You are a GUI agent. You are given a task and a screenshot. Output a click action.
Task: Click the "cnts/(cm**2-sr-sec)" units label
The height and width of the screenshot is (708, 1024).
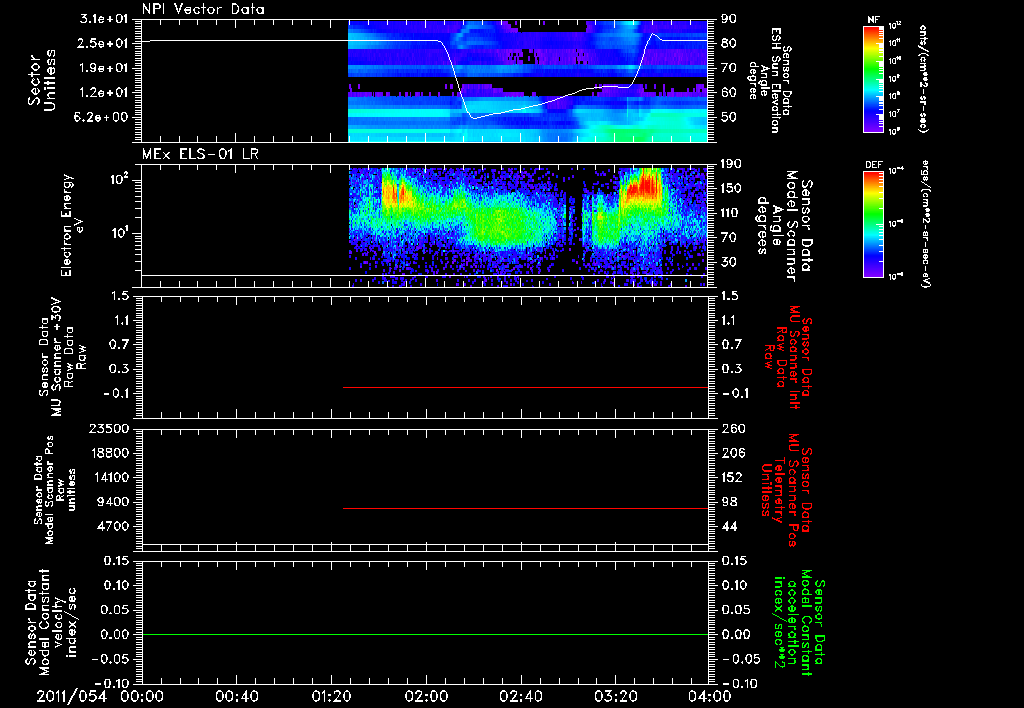922,78
